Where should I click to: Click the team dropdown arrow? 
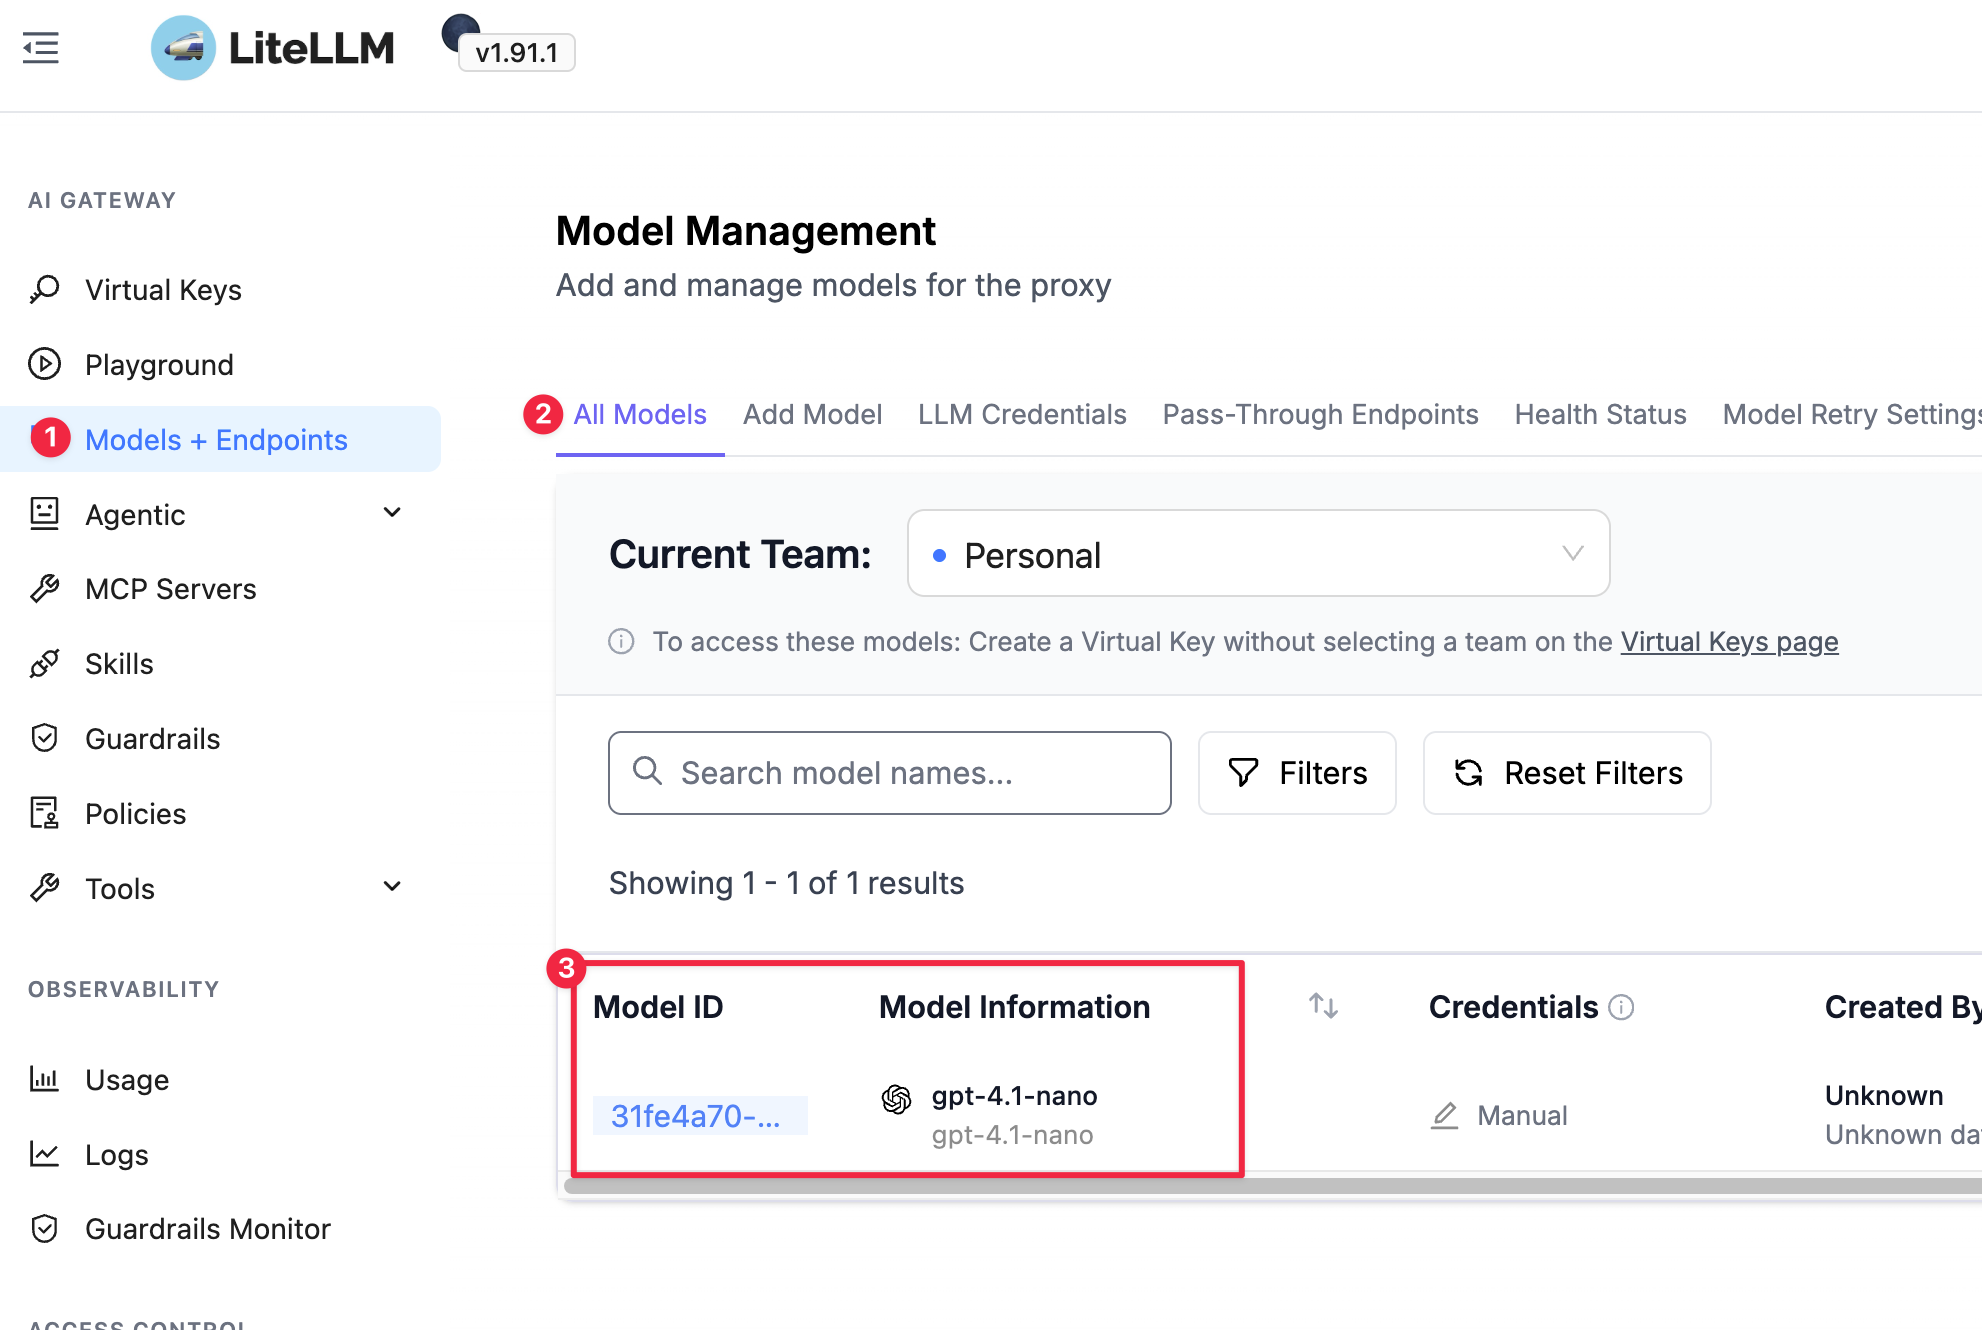(x=1573, y=554)
